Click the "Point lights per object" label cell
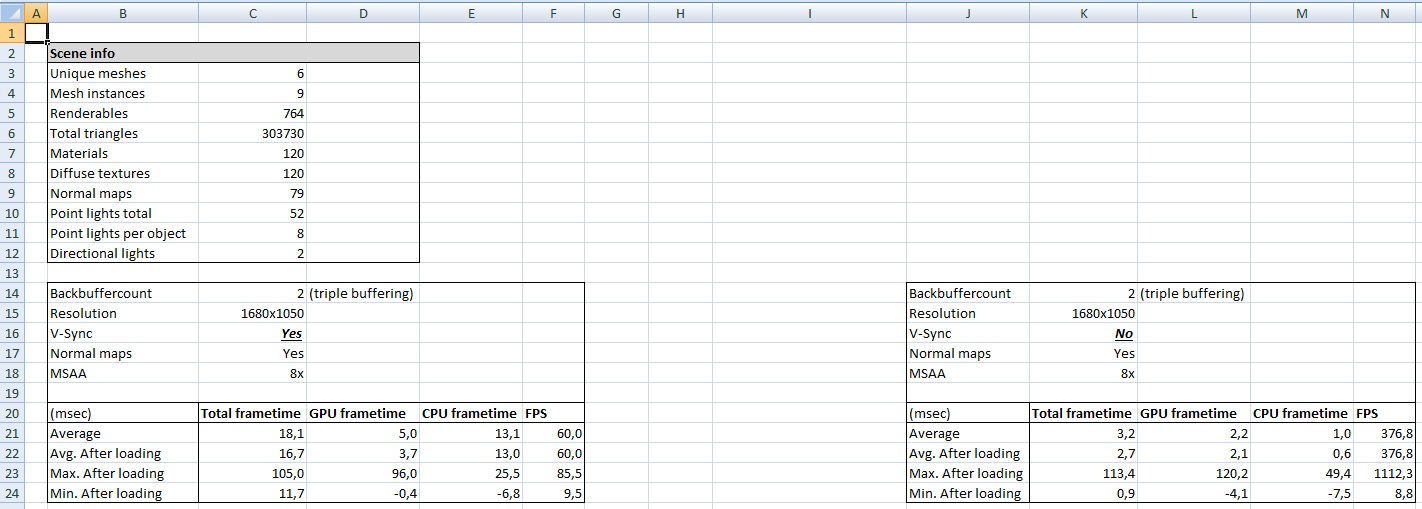 [123, 233]
